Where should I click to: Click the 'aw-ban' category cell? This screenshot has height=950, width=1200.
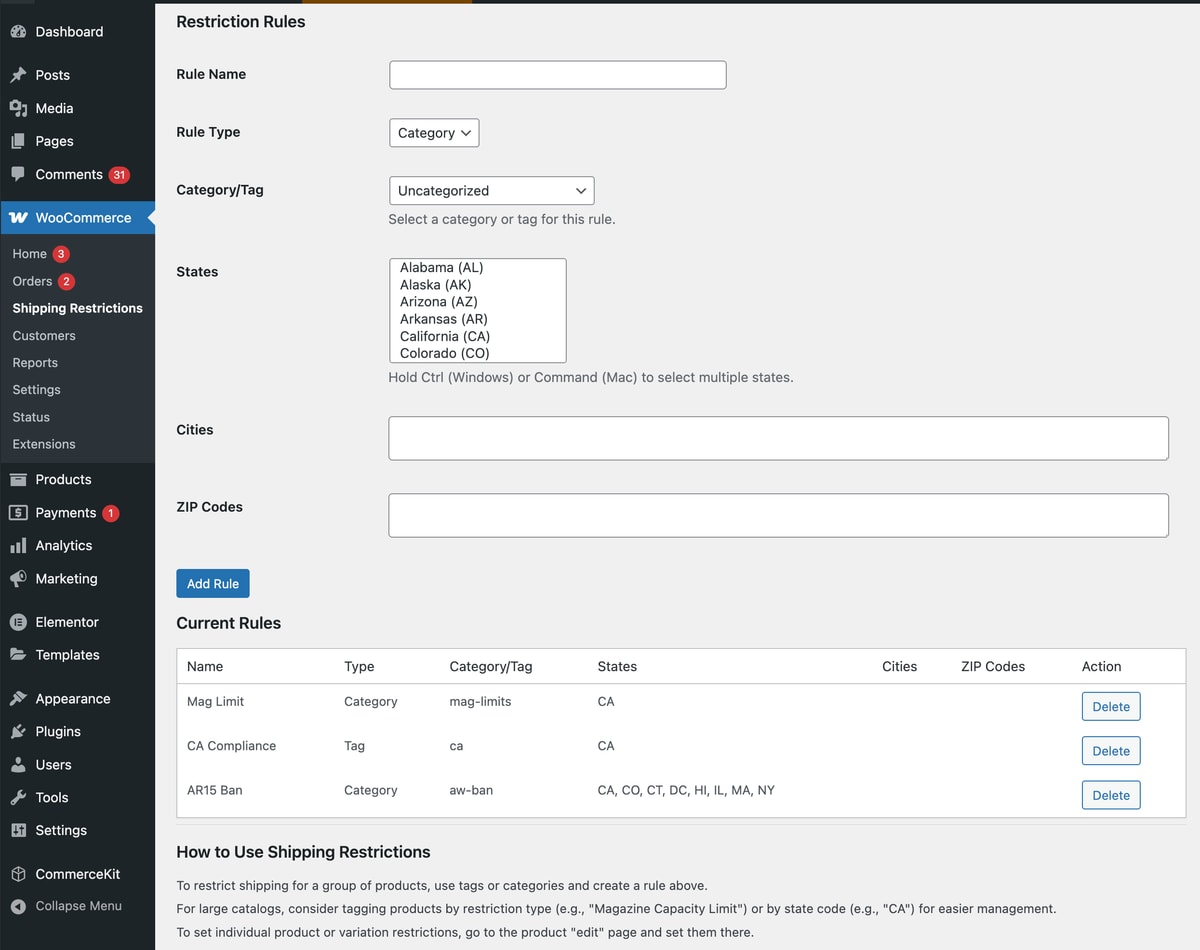click(471, 790)
